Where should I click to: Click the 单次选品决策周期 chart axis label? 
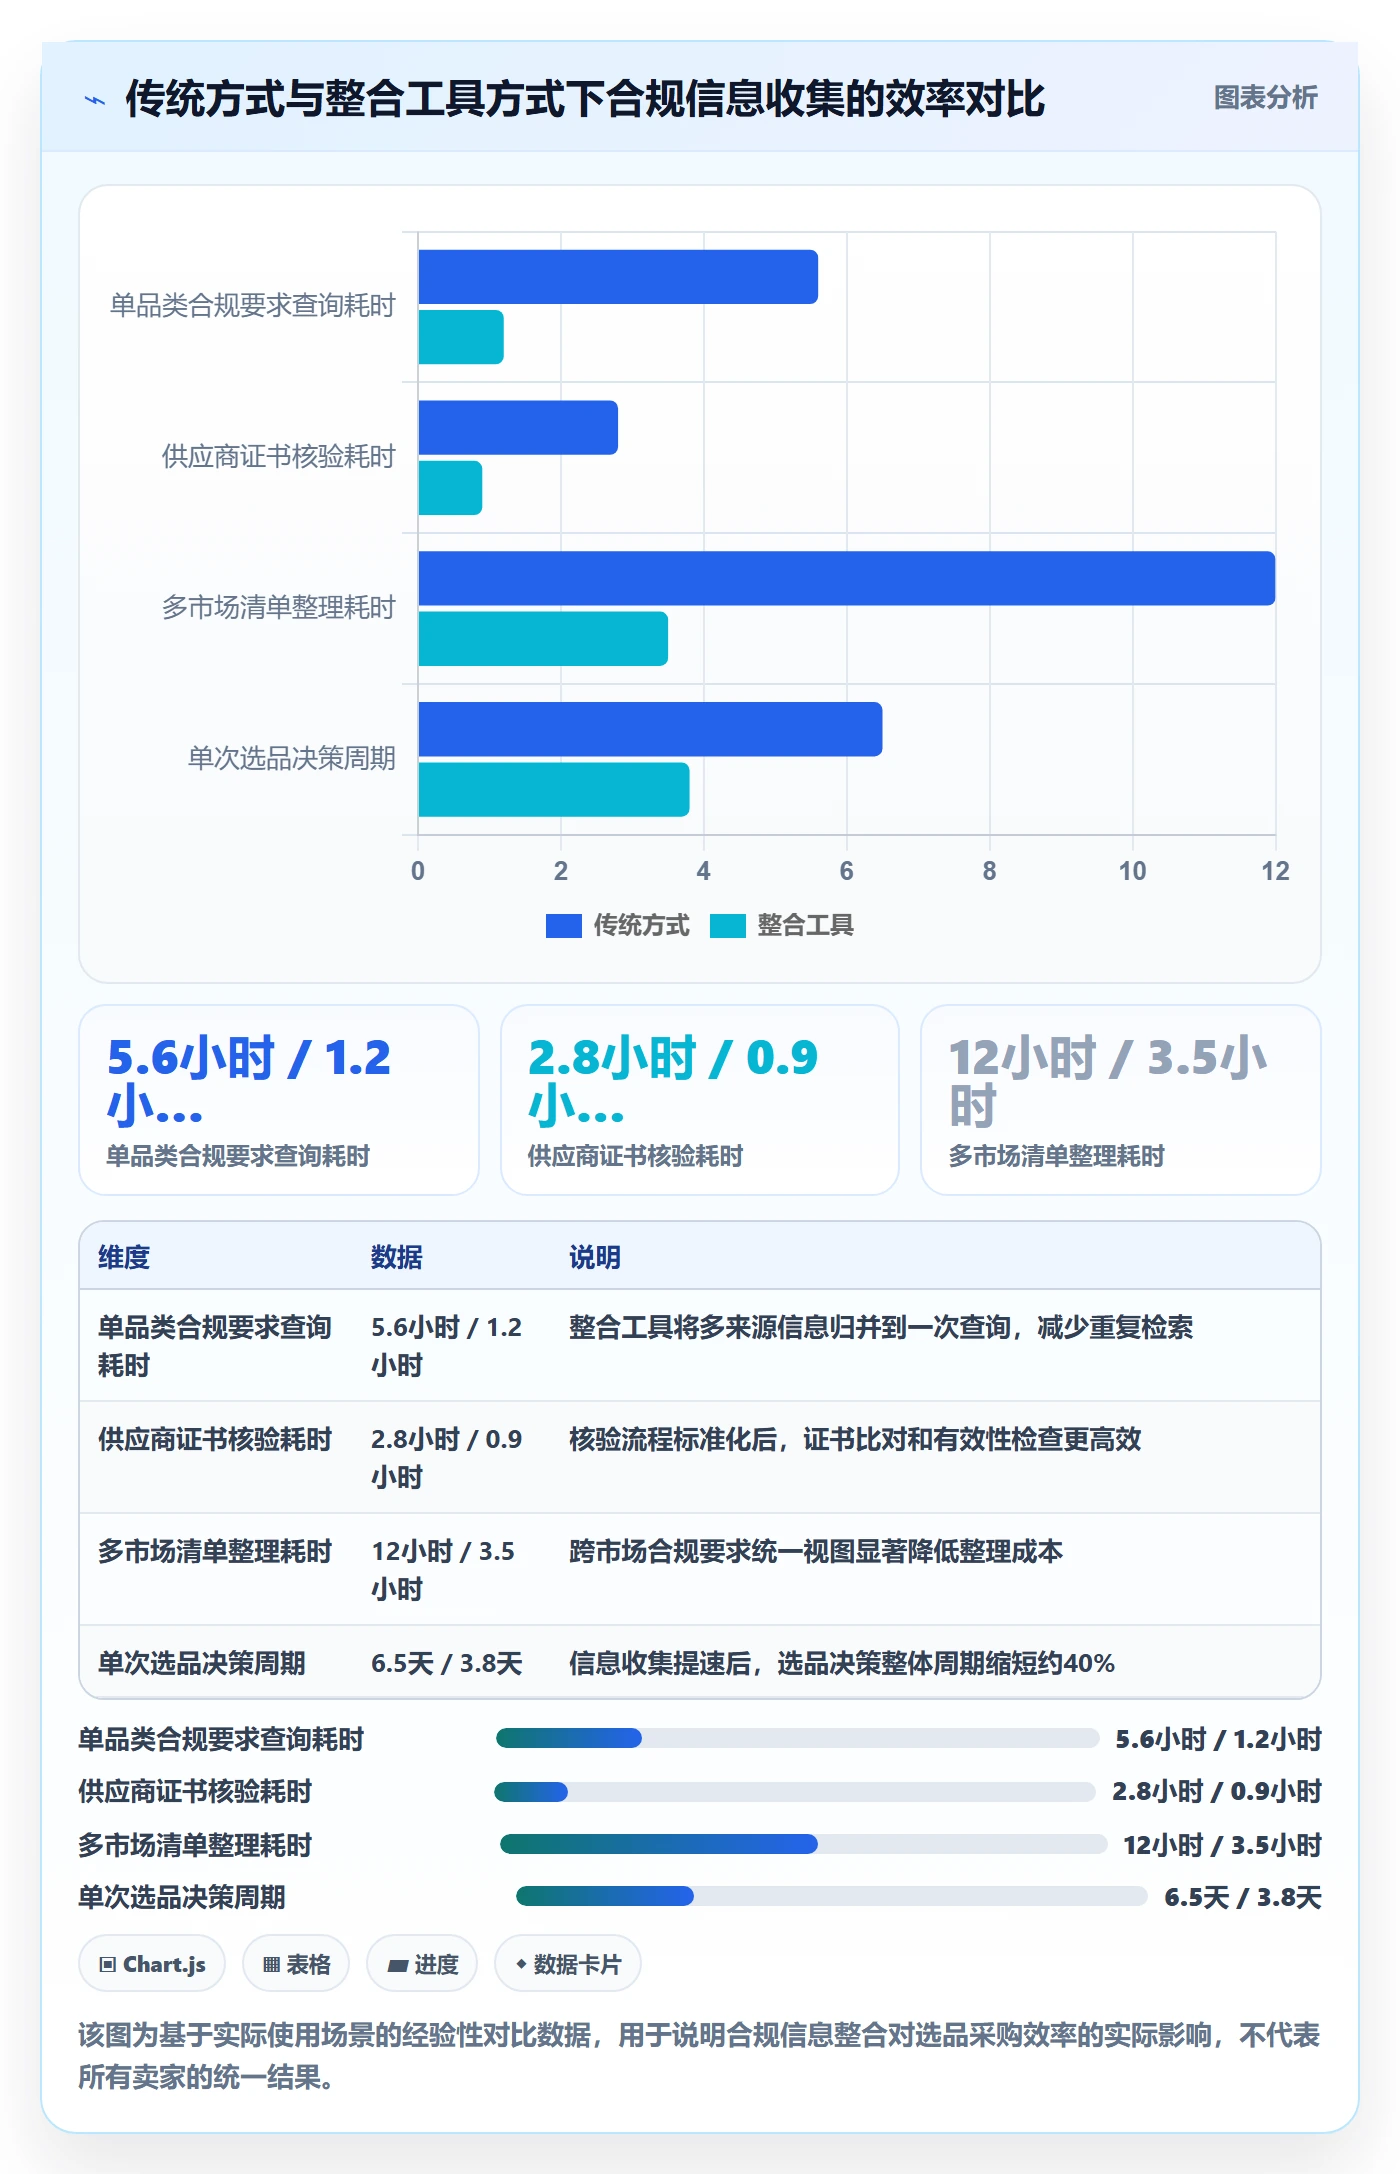point(292,759)
